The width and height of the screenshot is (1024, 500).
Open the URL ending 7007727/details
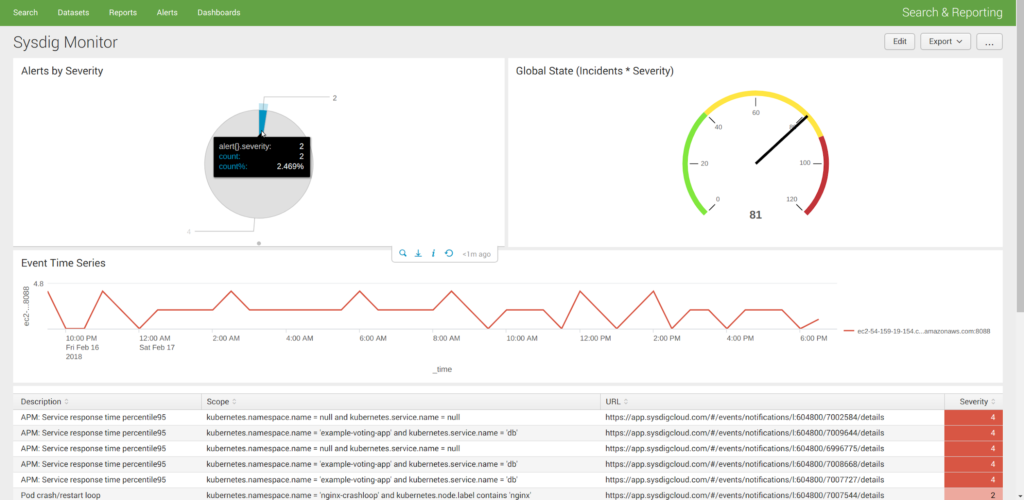(x=744, y=480)
